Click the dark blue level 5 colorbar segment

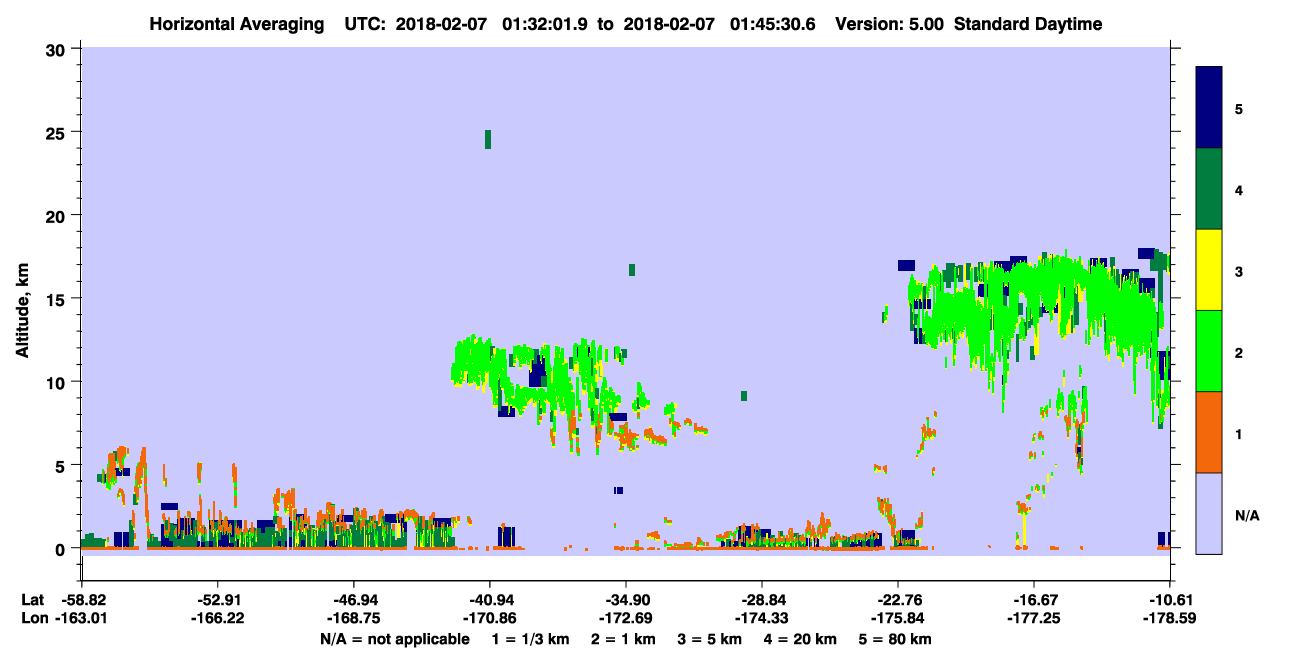[x=1209, y=108]
